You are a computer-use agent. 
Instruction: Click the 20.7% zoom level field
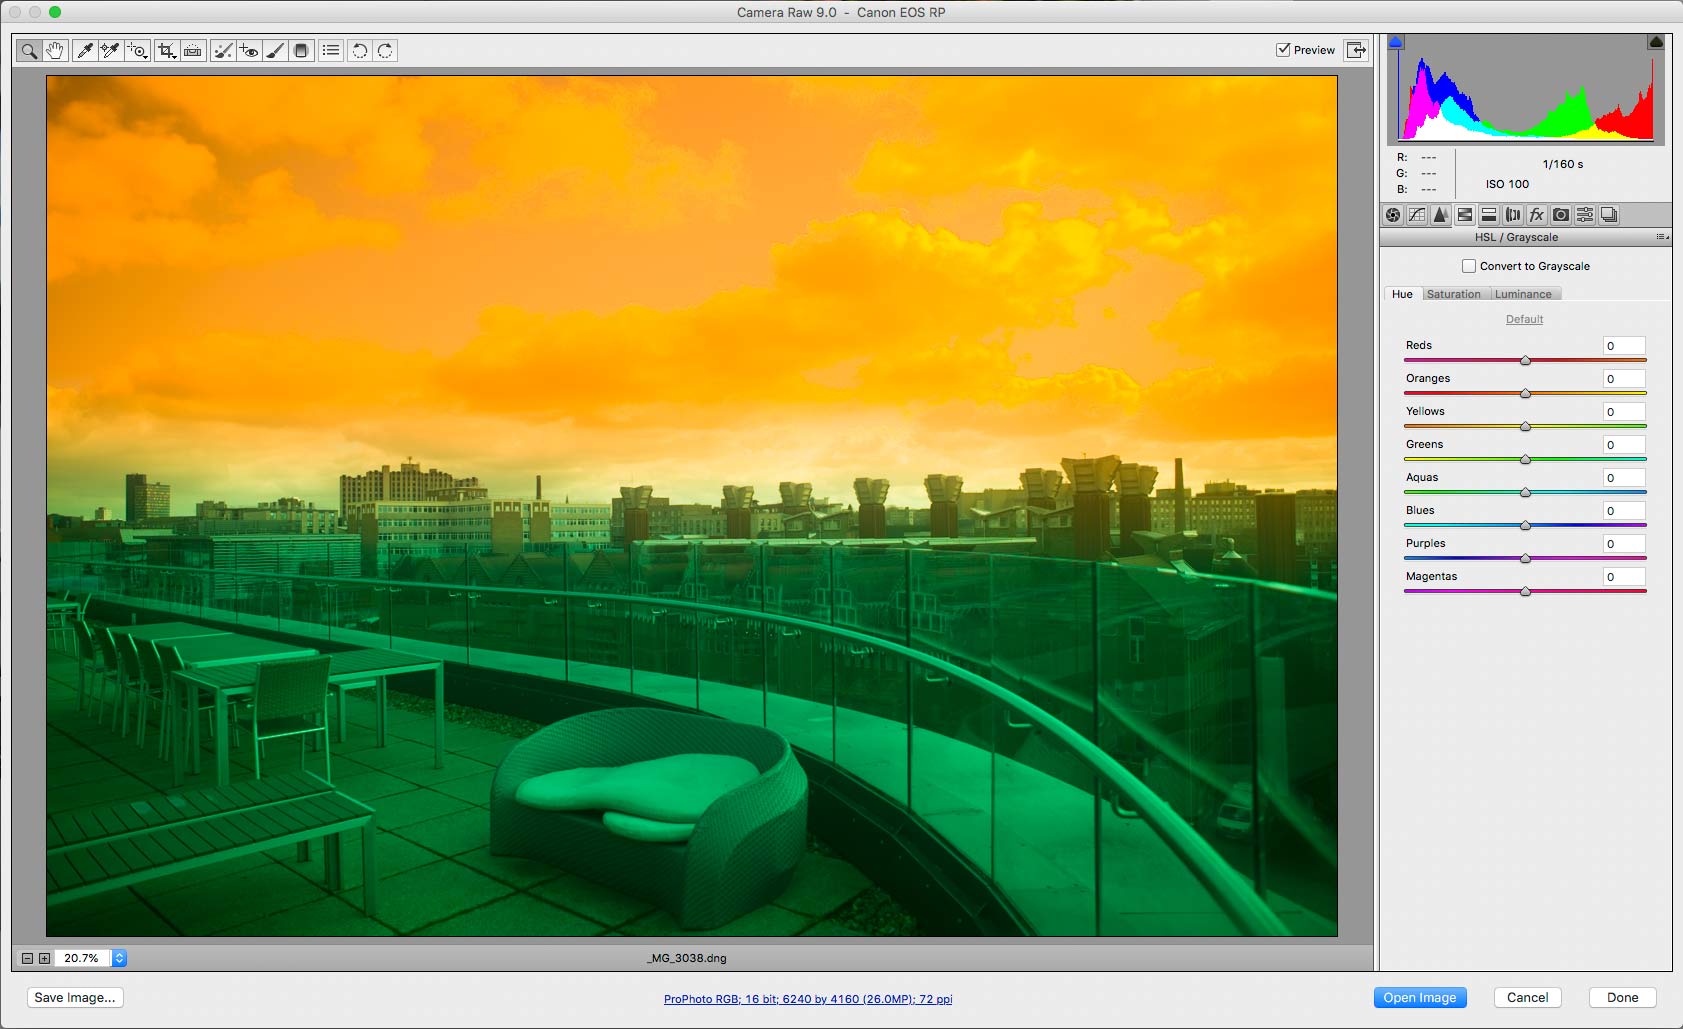point(82,958)
